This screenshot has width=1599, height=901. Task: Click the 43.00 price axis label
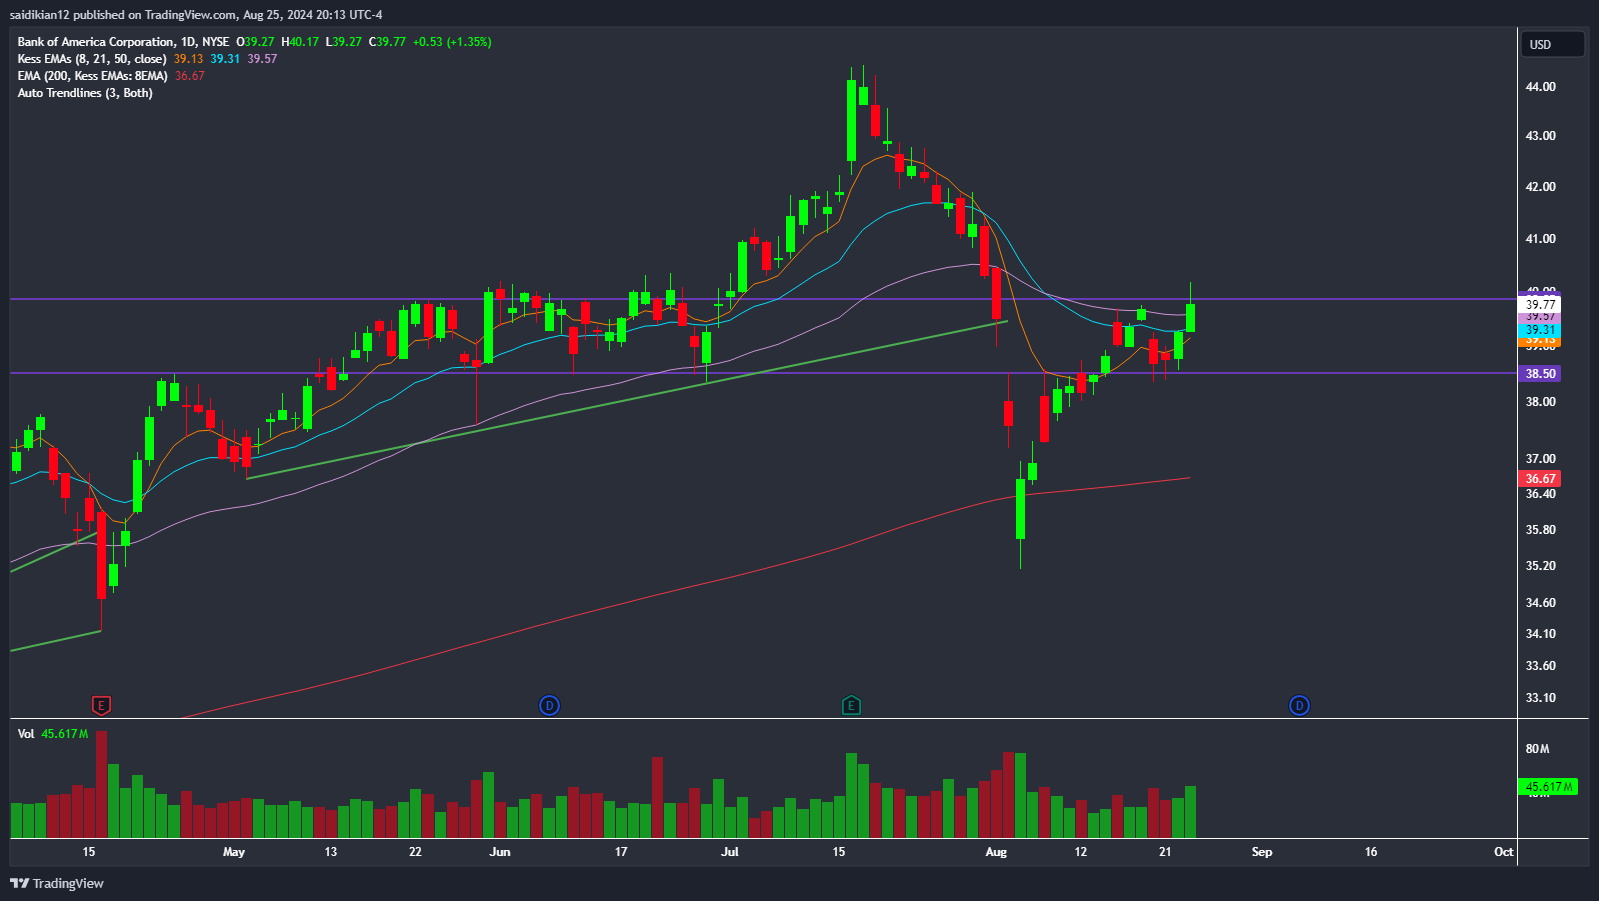[1540, 136]
